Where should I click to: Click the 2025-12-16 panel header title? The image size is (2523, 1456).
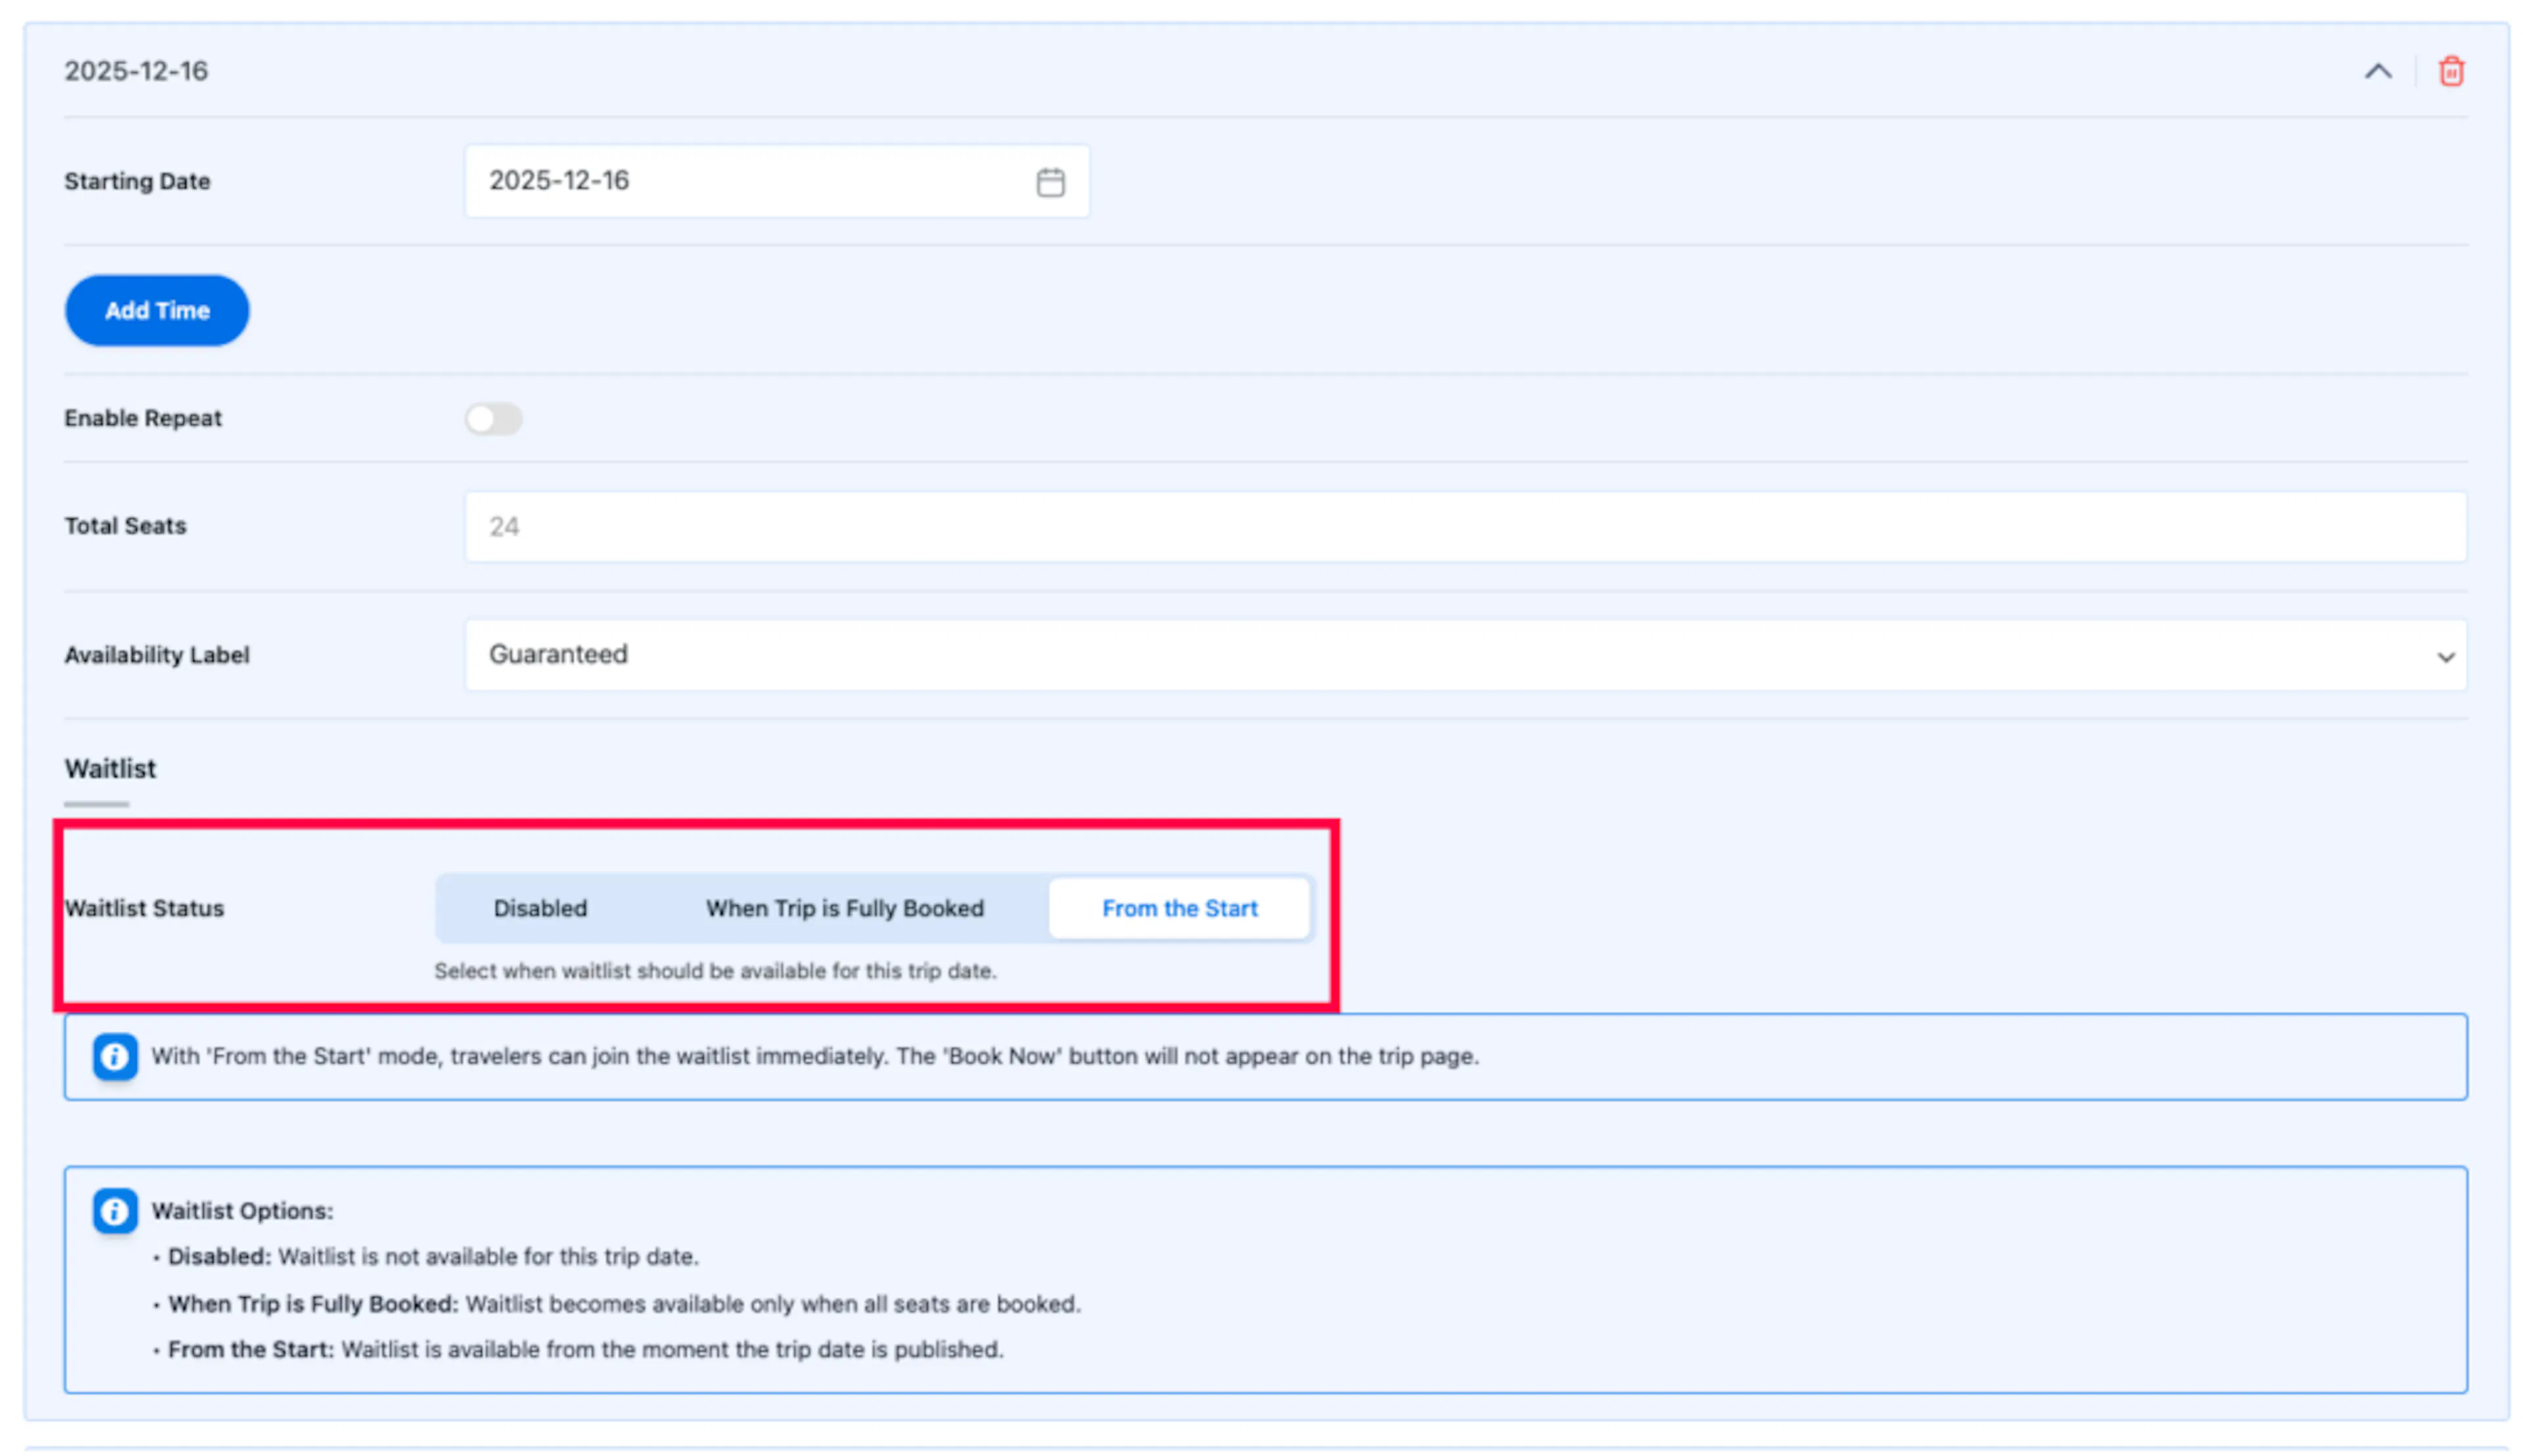(136, 71)
